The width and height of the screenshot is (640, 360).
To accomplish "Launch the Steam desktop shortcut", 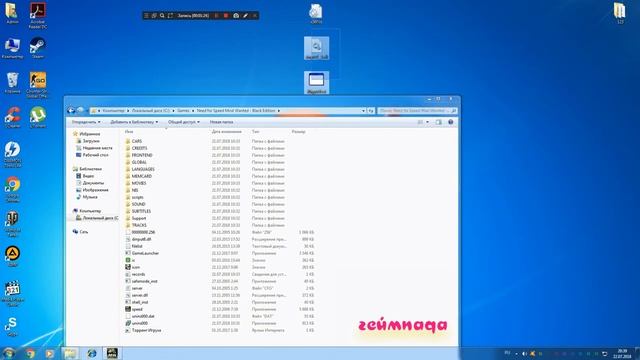I will click(x=38, y=48).
